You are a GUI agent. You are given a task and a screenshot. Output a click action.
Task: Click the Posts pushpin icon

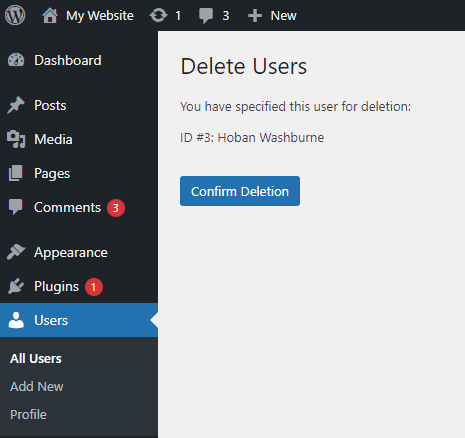click(16, 105)
